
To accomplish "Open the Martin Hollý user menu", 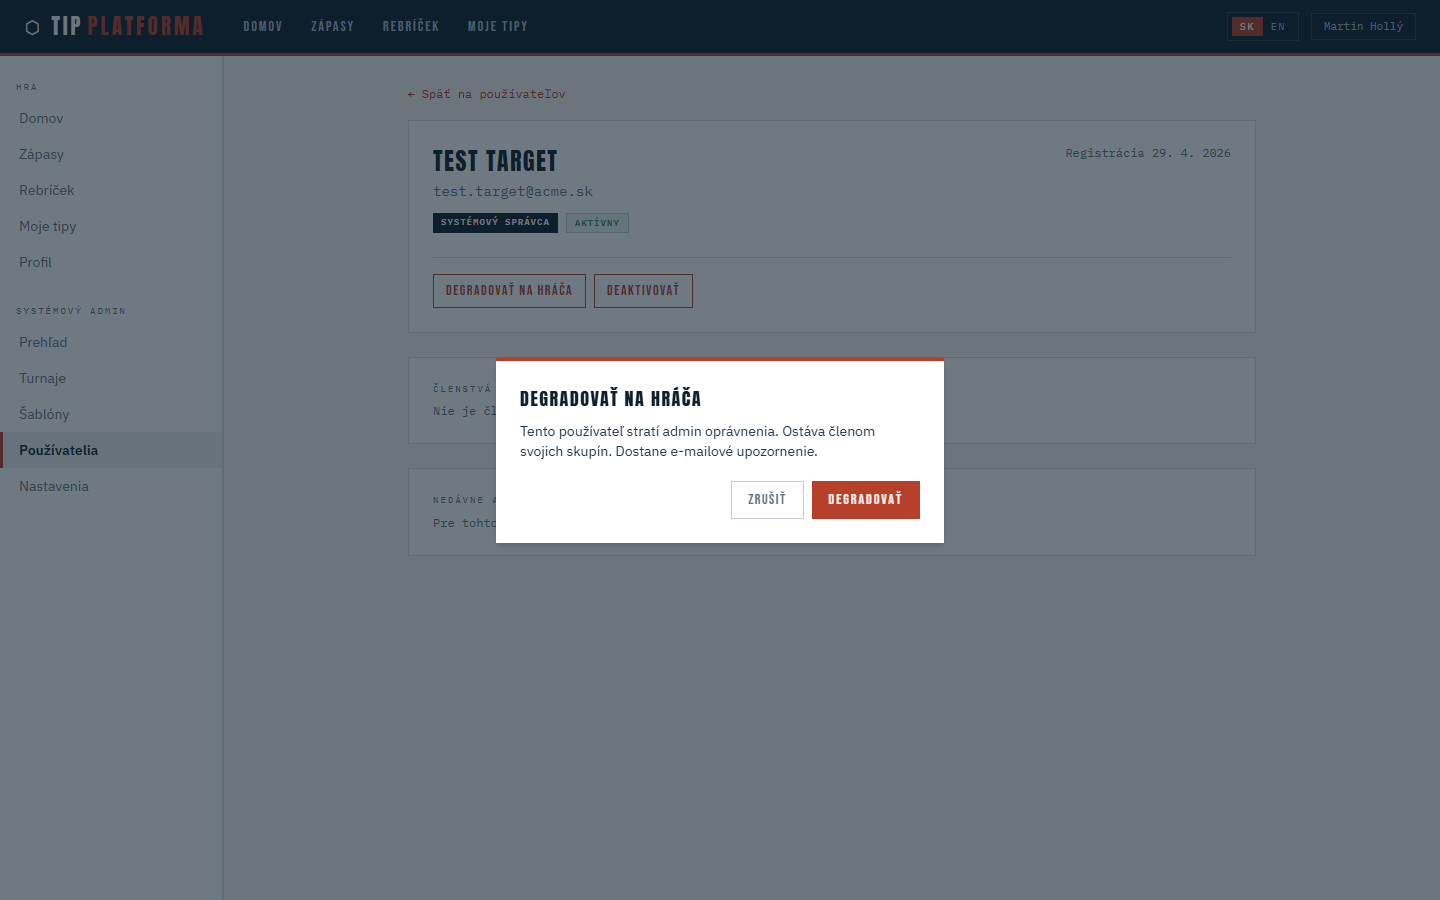I will pos(1362,27).
